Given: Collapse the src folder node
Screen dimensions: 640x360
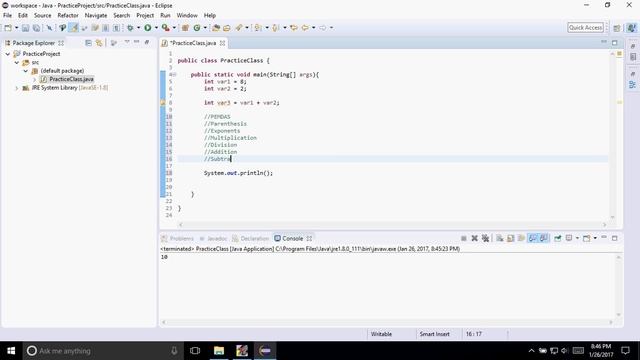Looking at the screenshot, I should 17,62.
